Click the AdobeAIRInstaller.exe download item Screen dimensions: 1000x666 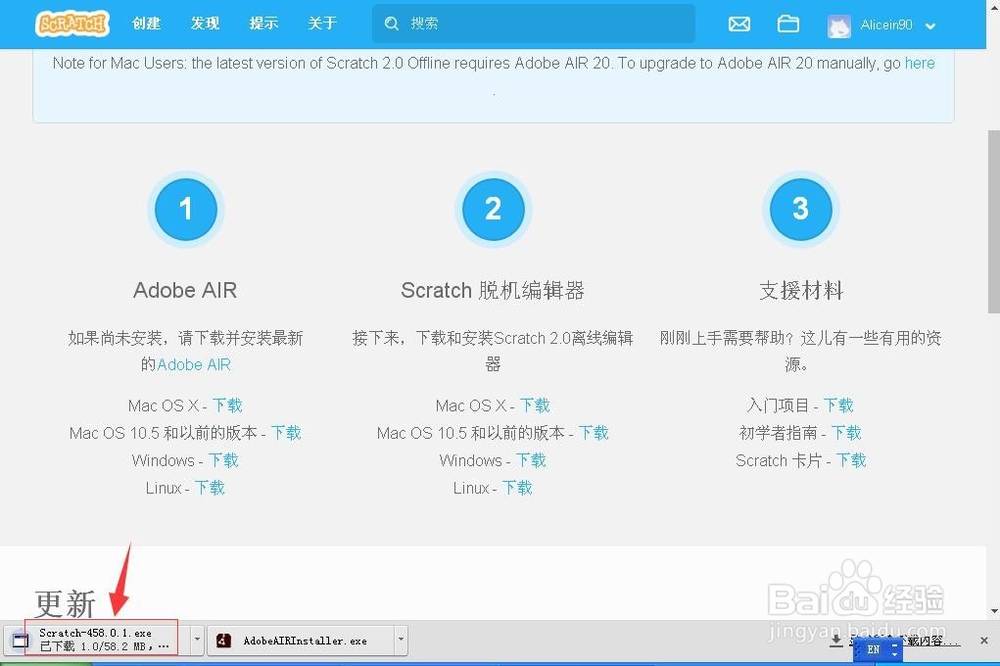301,639
